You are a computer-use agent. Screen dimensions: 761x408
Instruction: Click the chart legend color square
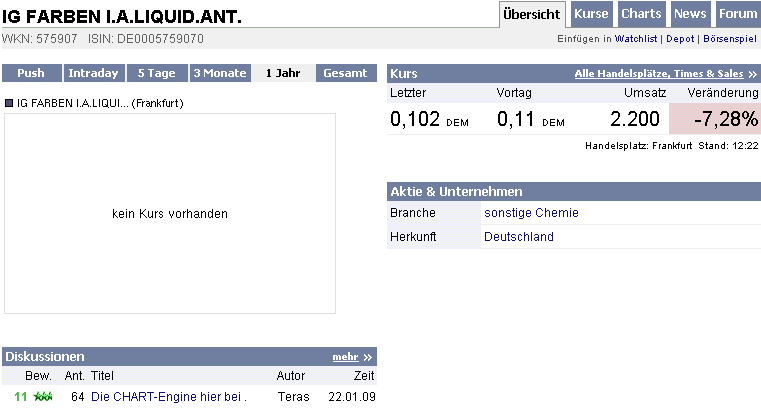[9, 103]
